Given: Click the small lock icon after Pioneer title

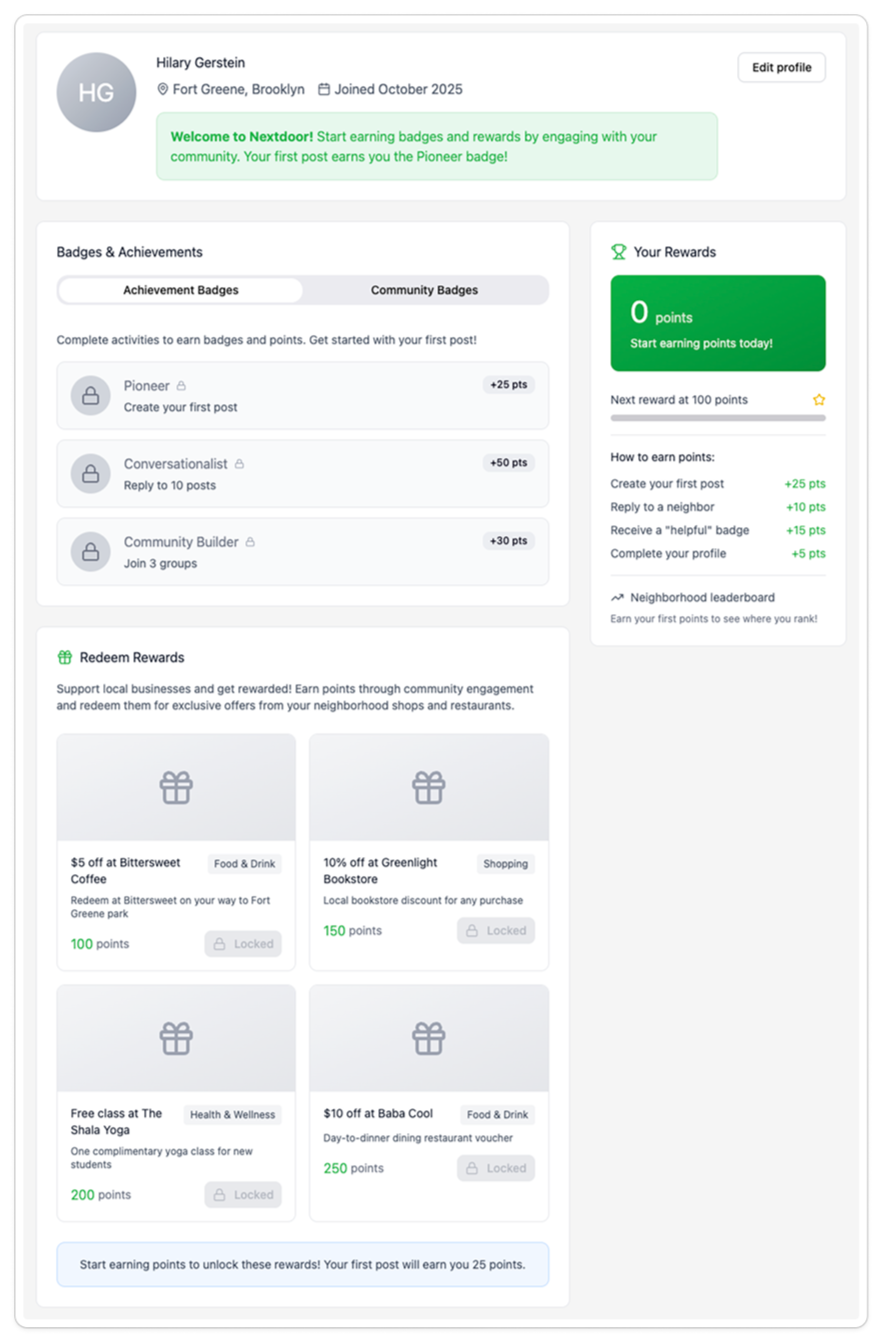Looking at the screenshot, I should (181, 386).
